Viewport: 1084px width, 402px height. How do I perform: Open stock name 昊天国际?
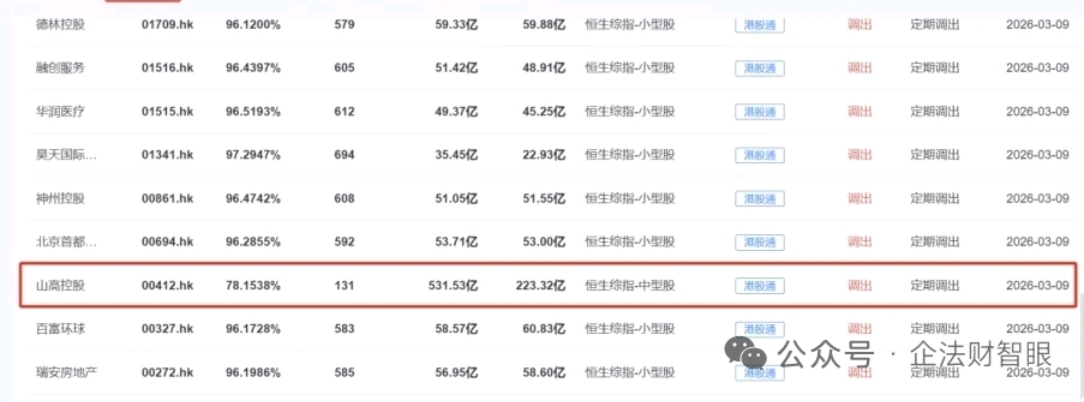[x=66, y=155]
